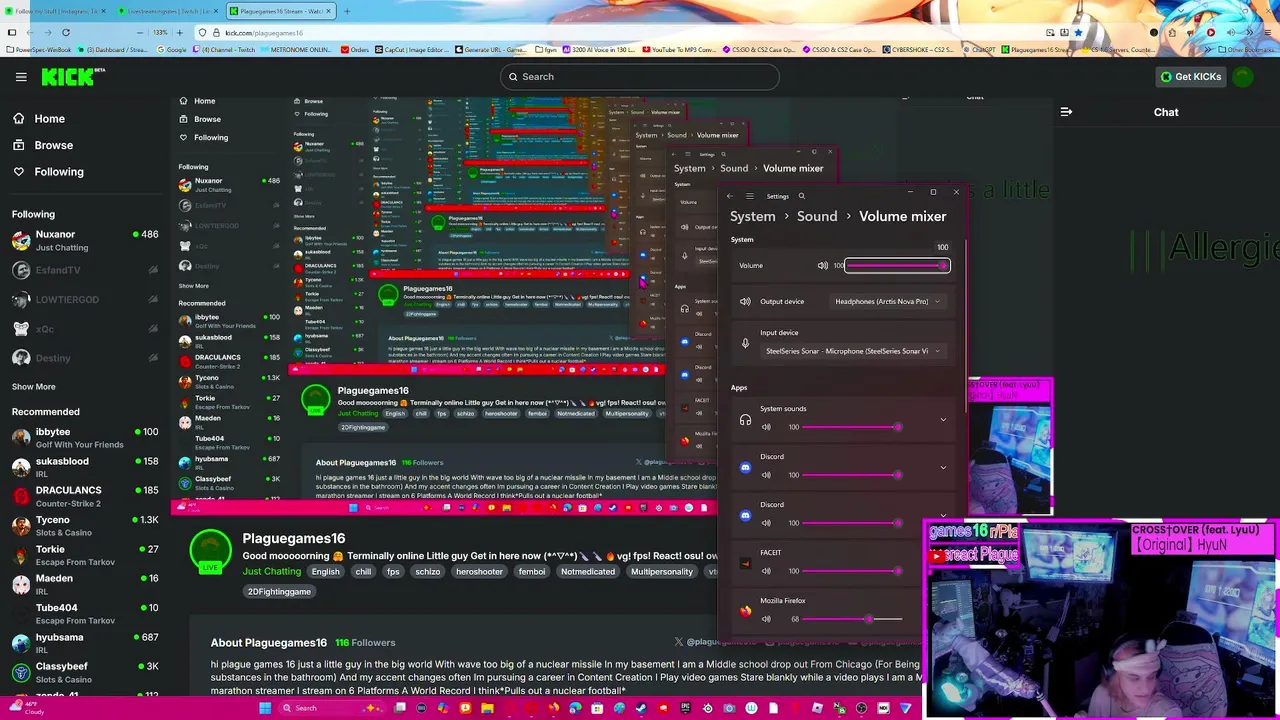Viewport: 1280px width, 720px height.
Task: Reload the page with the browser refresh icon
Action: [66, 32]
